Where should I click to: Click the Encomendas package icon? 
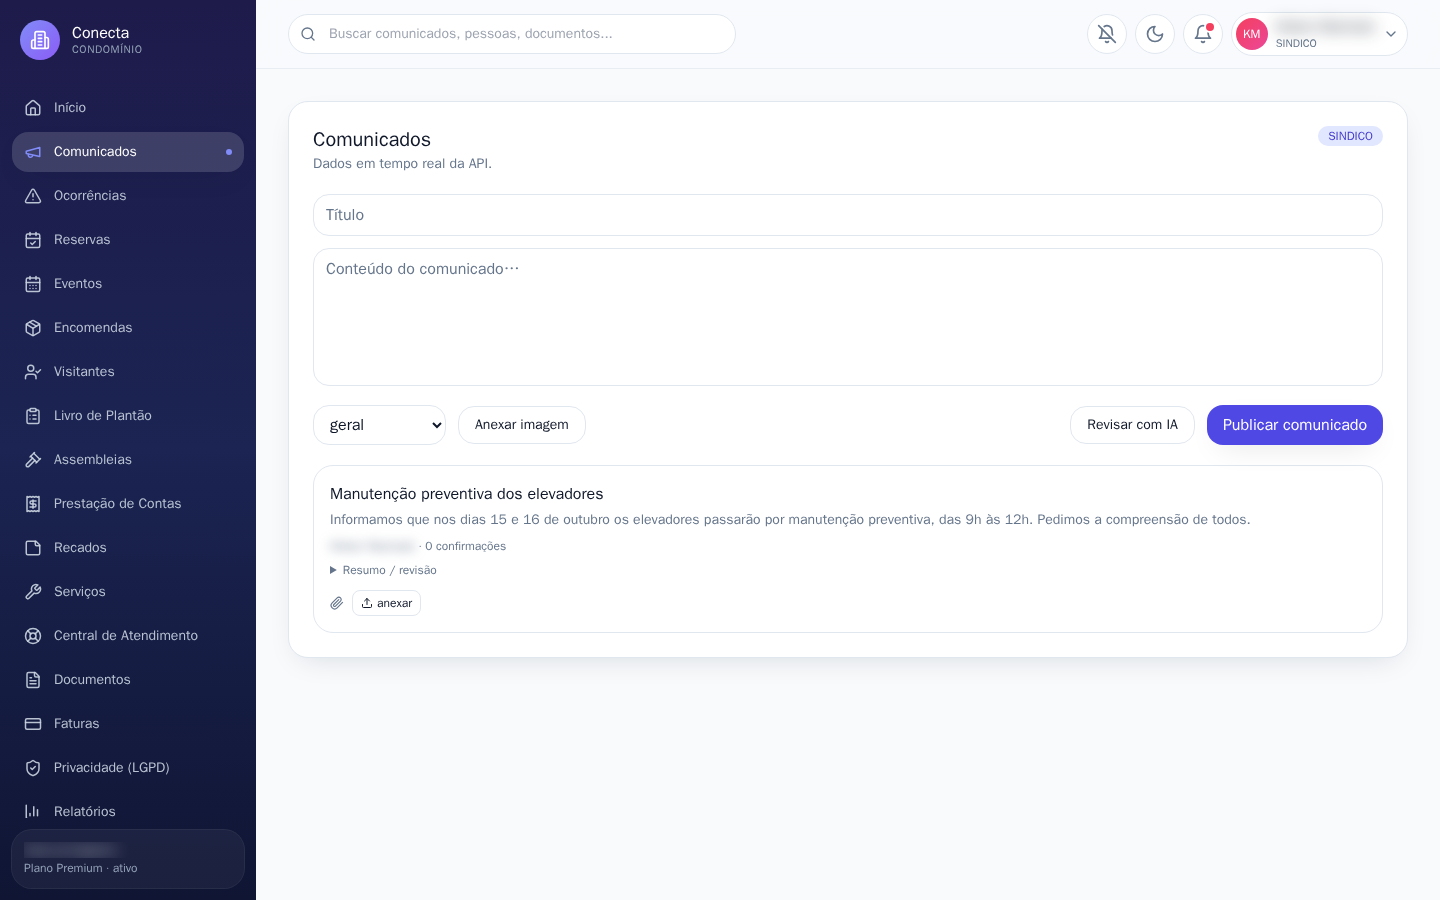tap(33, 328)
